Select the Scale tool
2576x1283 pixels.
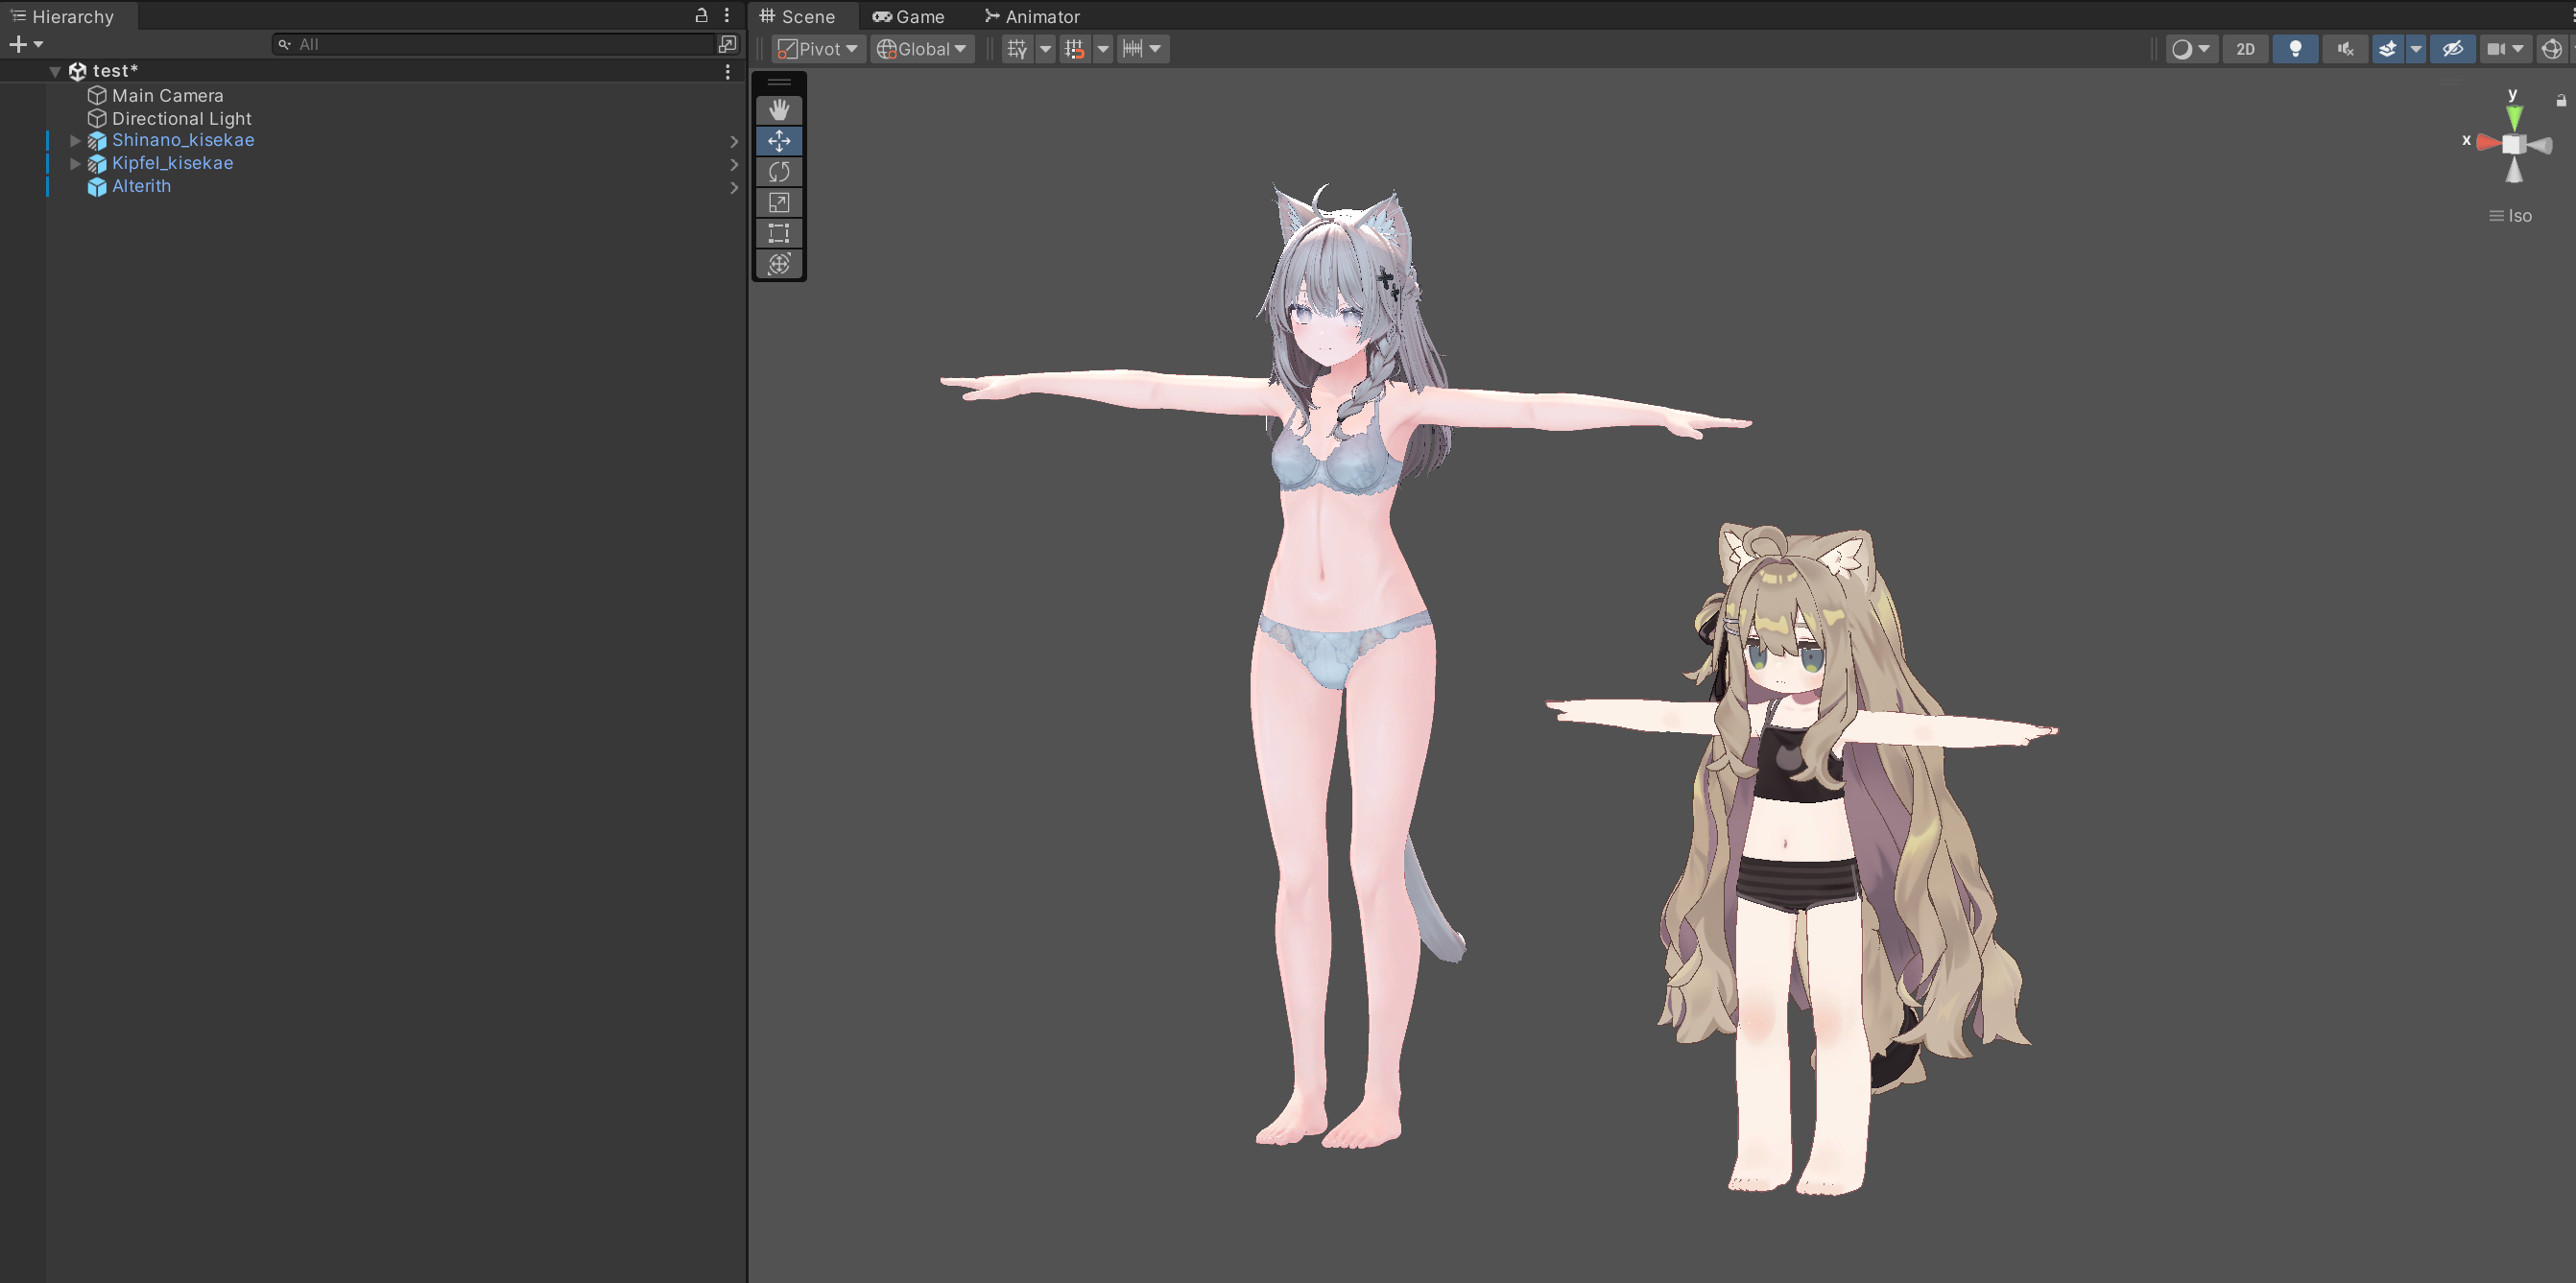[x=779, y=203]
